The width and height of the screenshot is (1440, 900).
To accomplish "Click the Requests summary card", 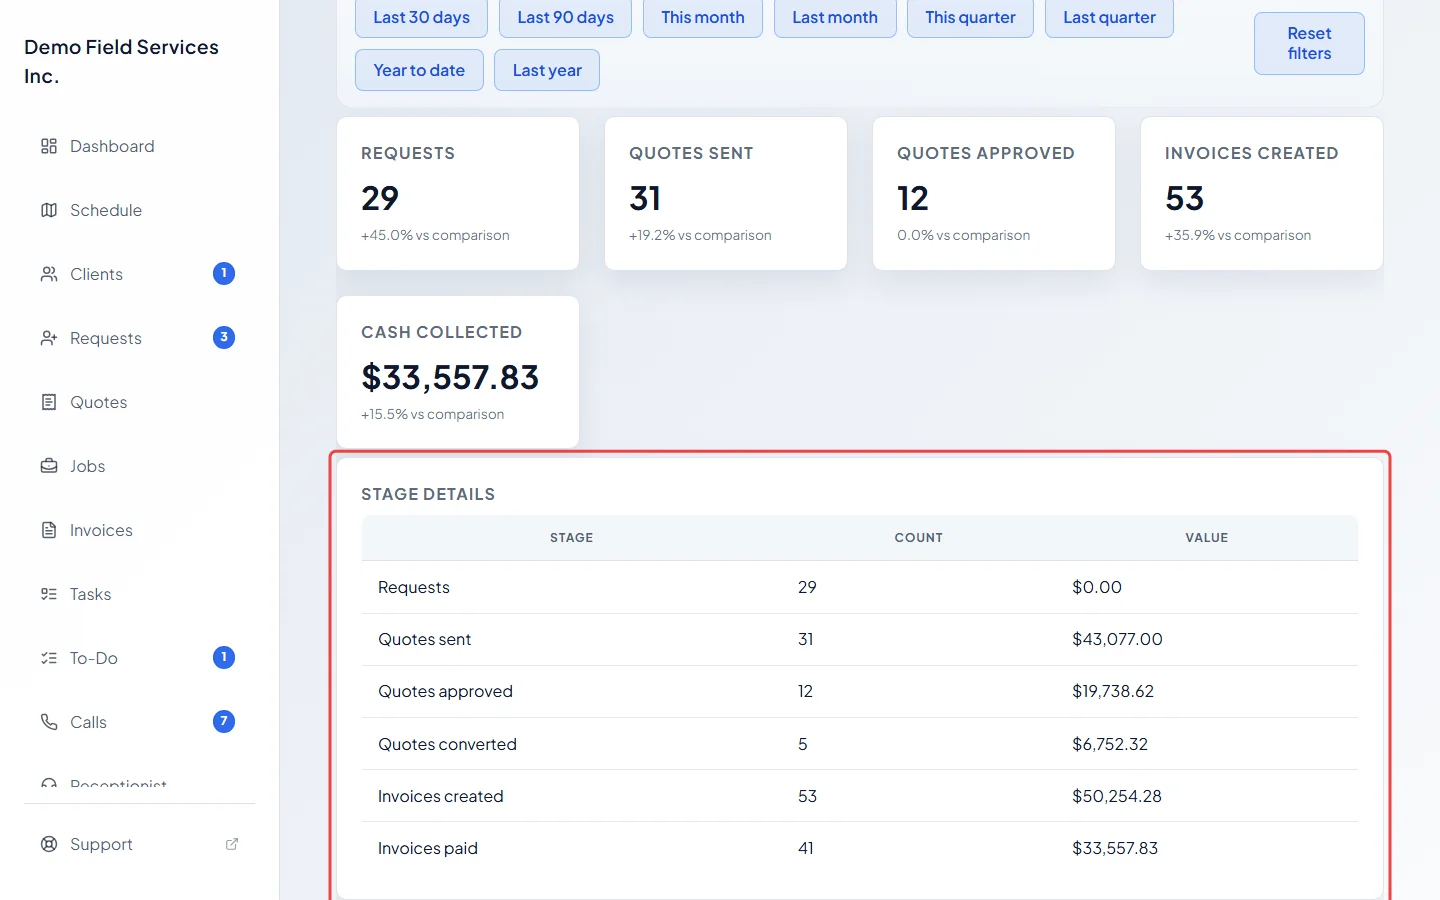I will click(458, 194).
